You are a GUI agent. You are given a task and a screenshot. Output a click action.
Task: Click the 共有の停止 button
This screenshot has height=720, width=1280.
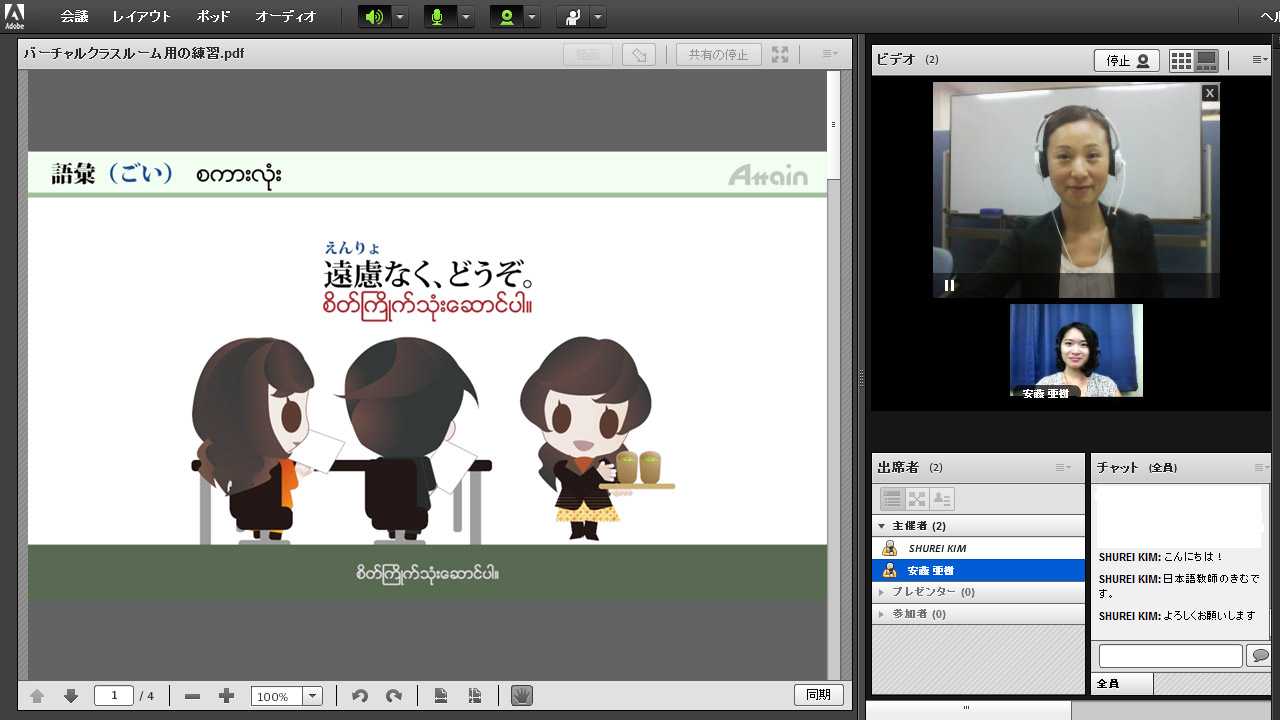[x=718, y=55]
